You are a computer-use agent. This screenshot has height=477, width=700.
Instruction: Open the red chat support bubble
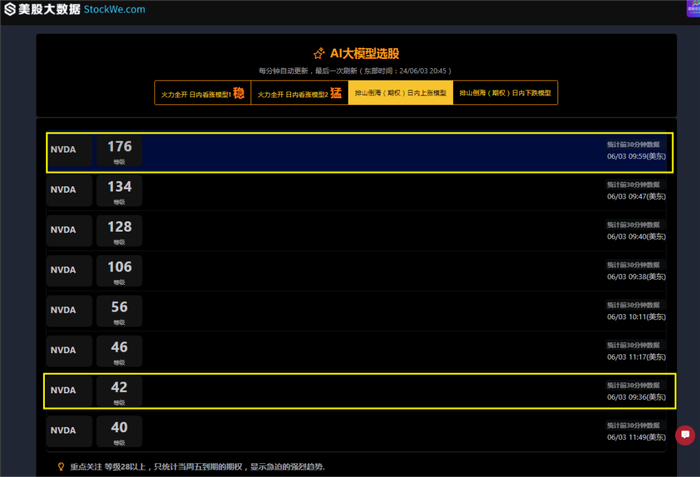pos(685,435)
